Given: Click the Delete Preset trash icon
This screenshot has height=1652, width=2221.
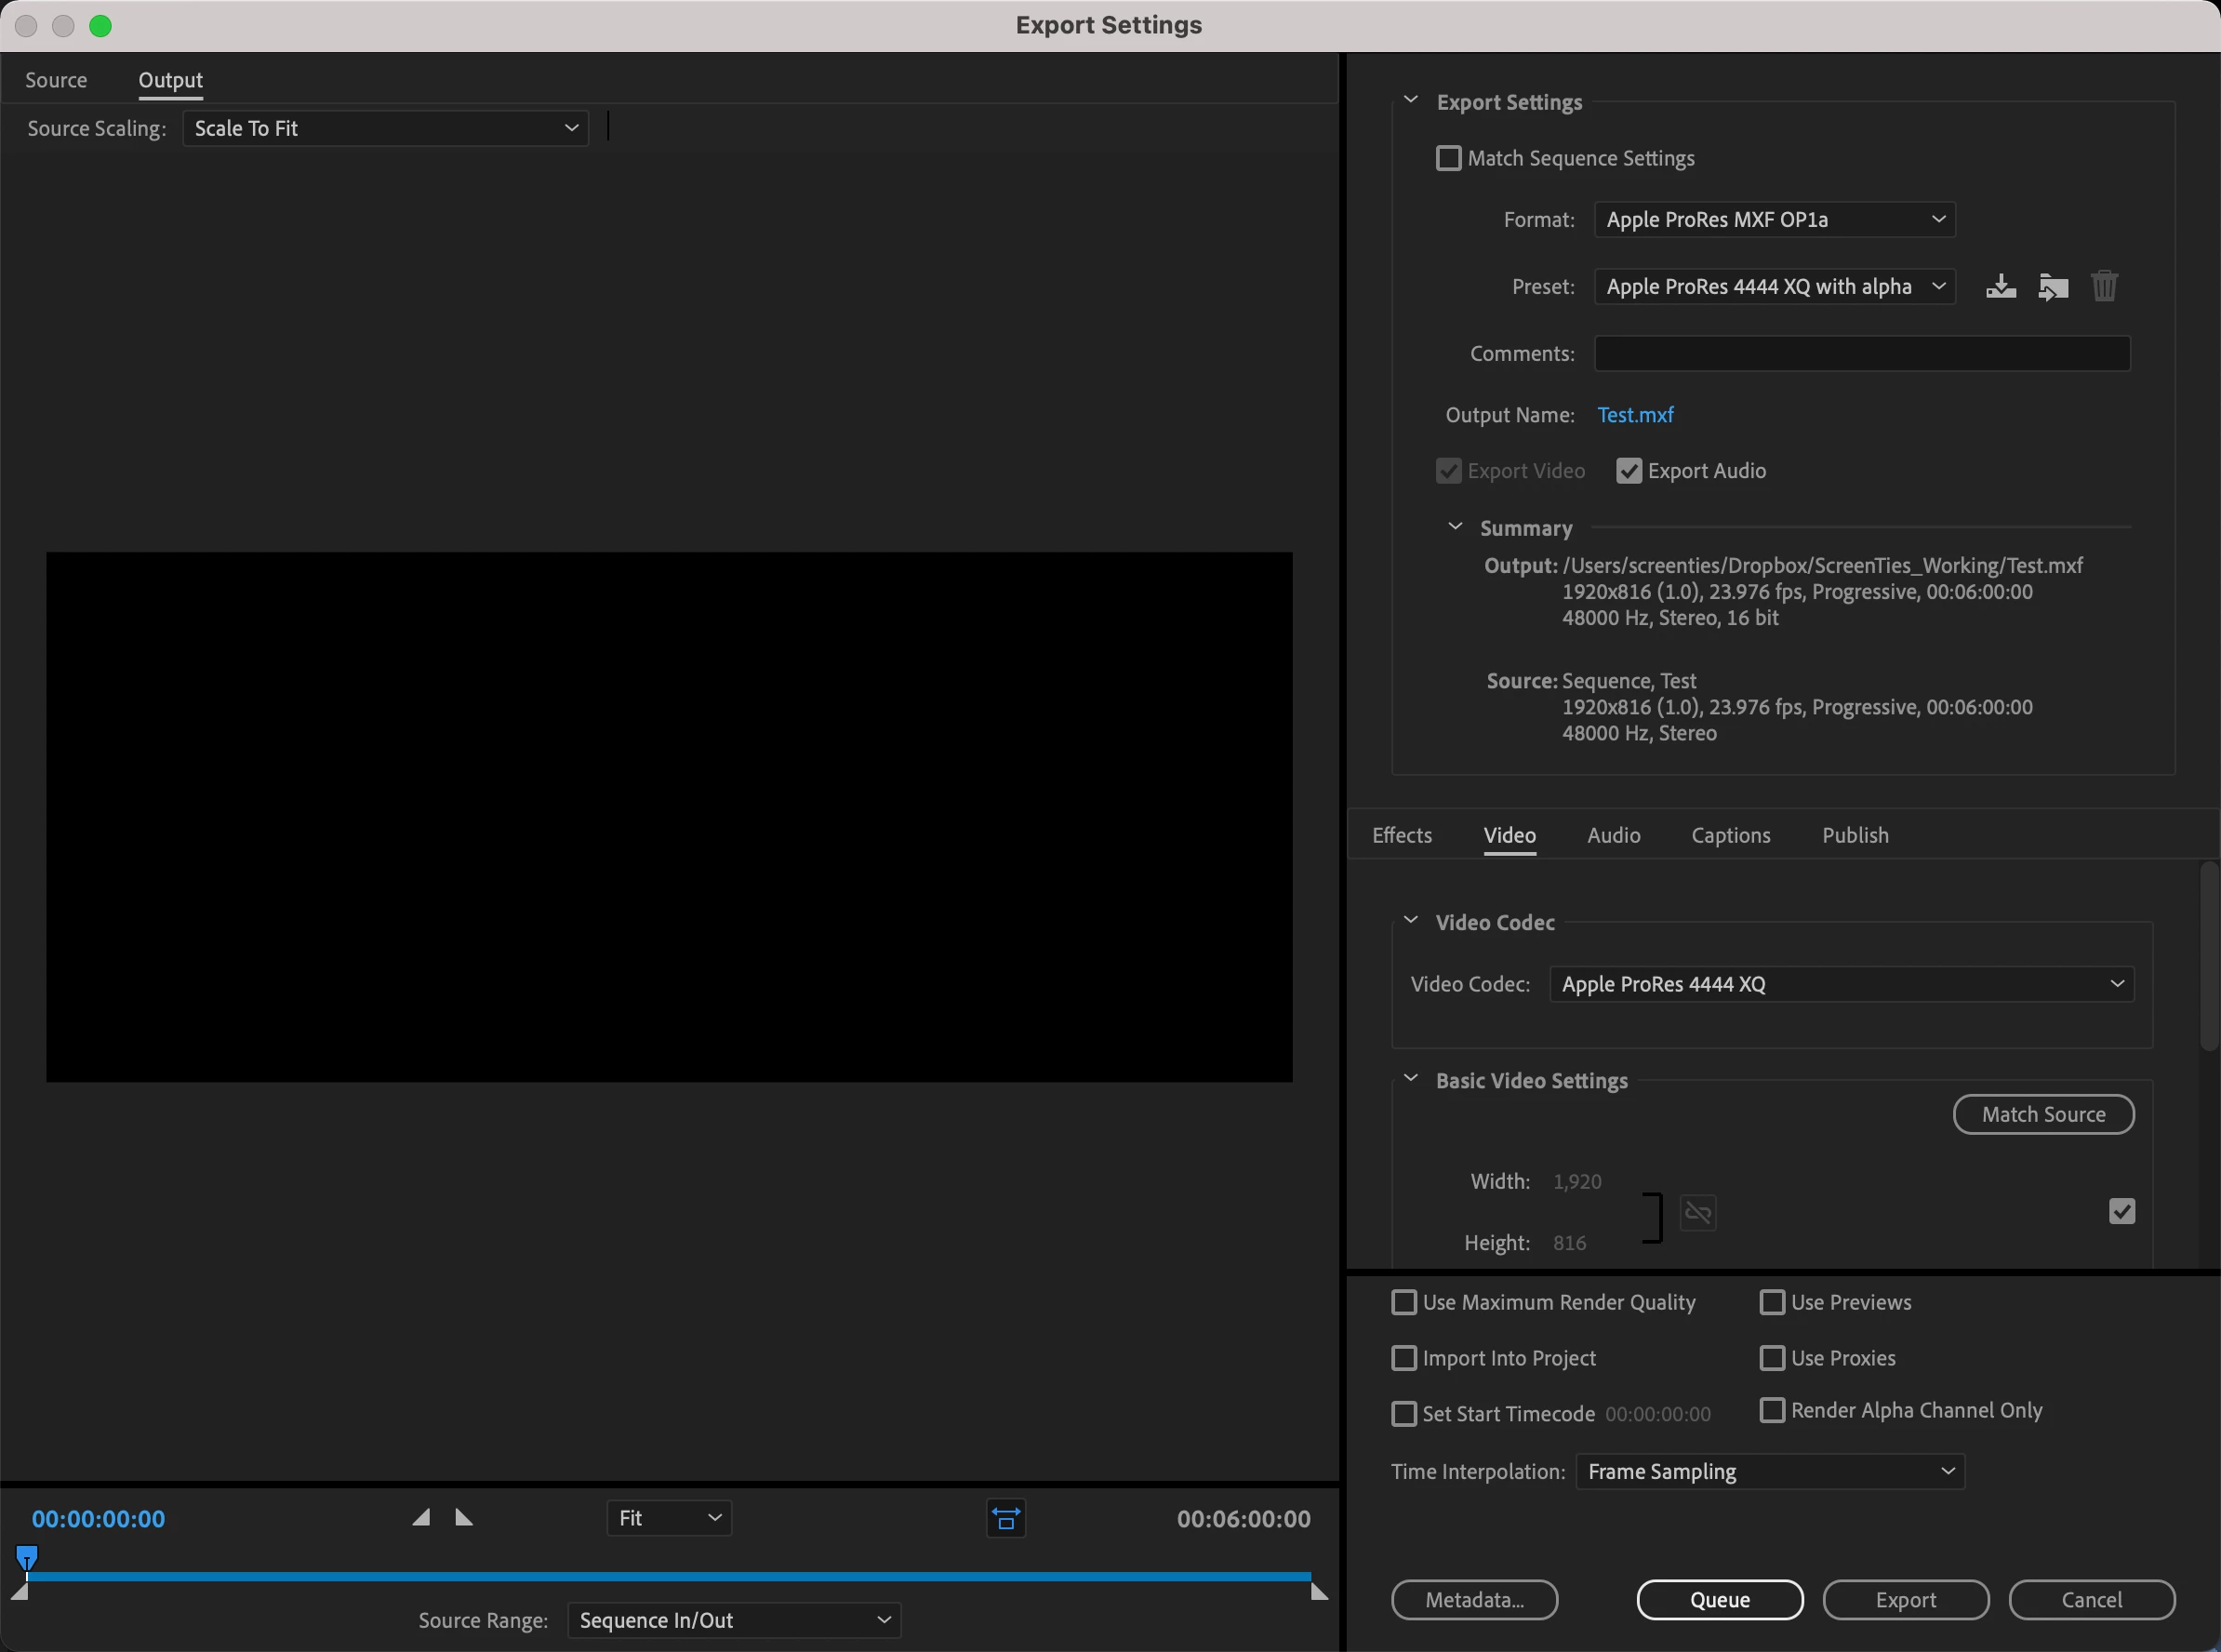Looking at the screenshot, I should coord(2104,287).
